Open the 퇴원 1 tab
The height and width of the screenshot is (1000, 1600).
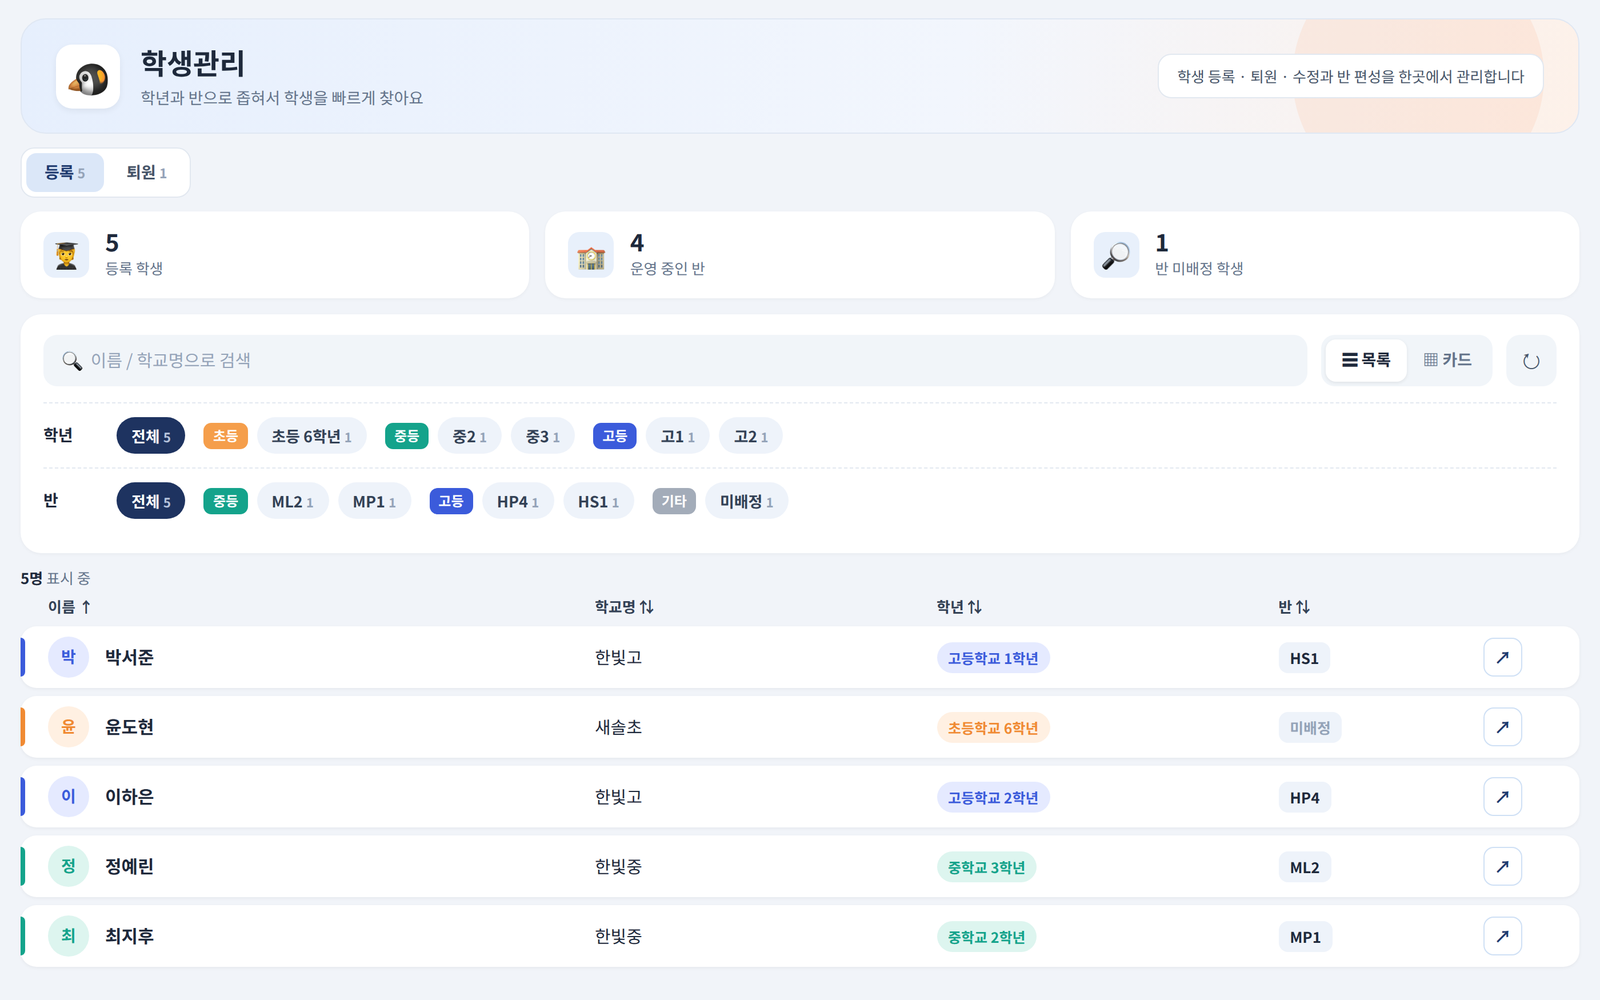tap(146, 173)
